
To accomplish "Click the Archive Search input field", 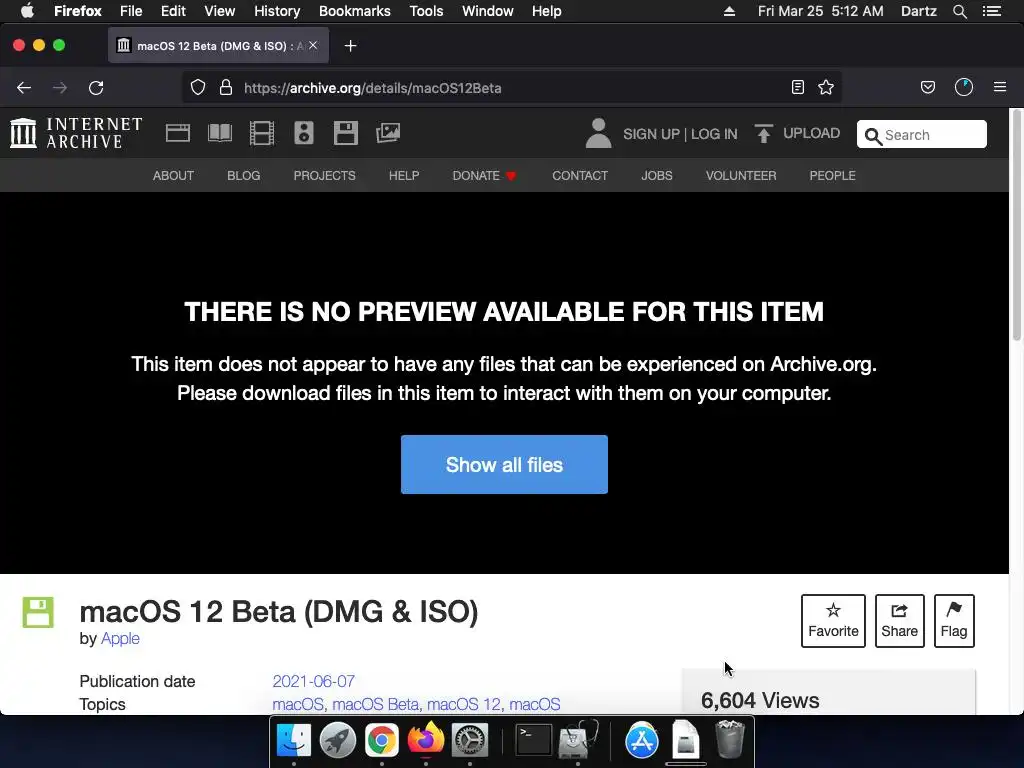I will [921, 135].
